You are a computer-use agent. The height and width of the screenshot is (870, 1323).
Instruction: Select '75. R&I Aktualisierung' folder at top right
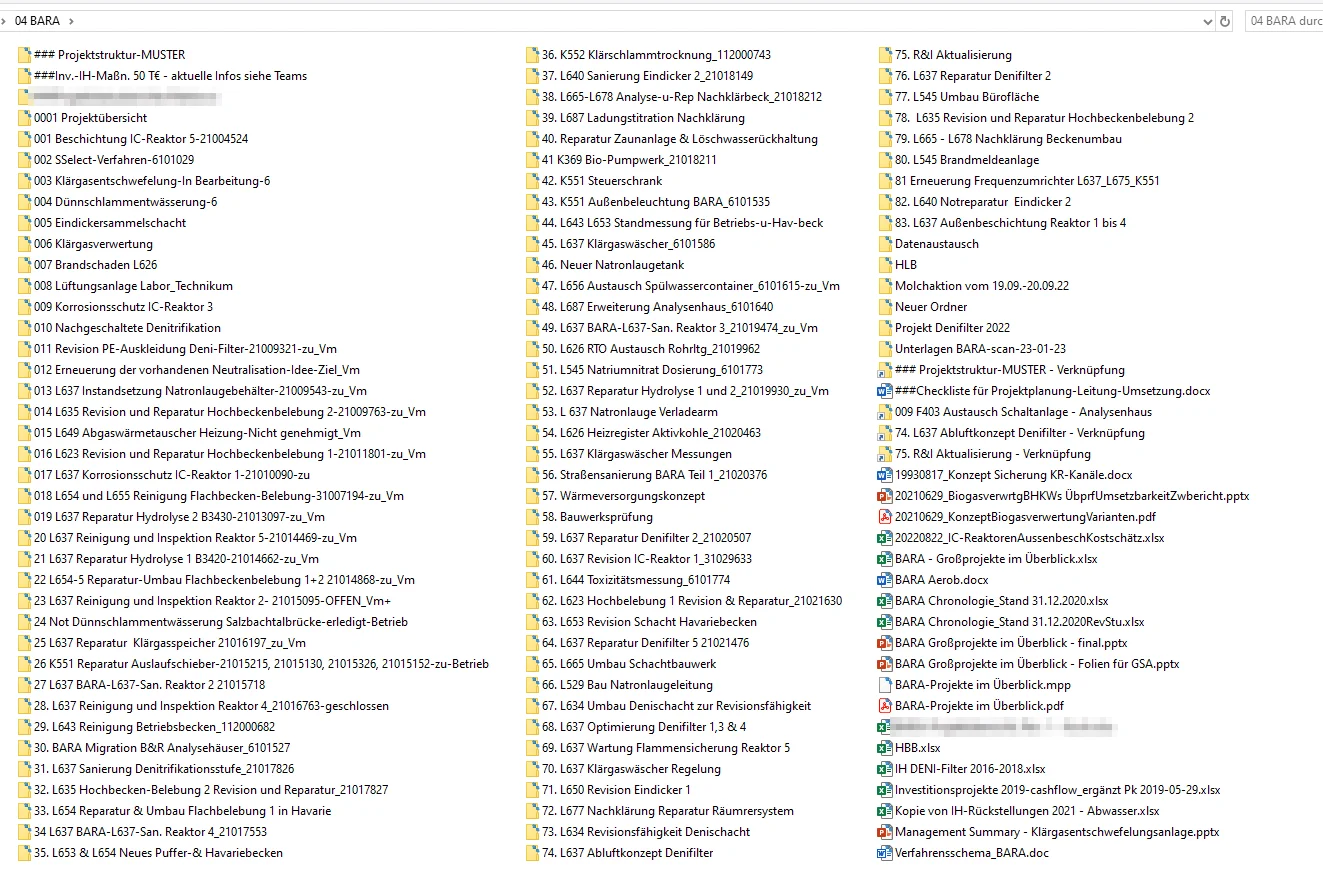tap(953, 55)
